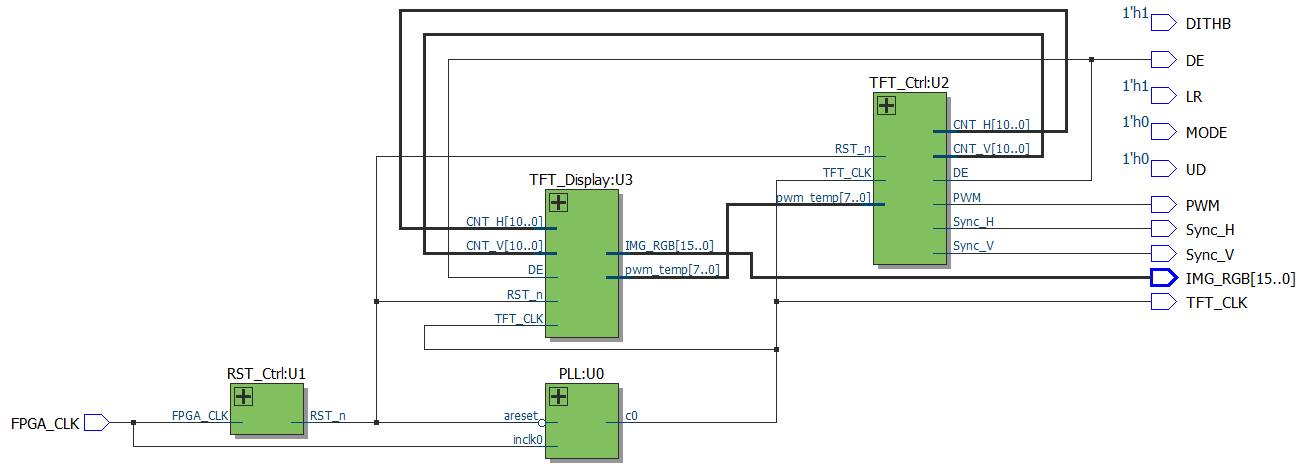Screen dimensions: 1304x466
Task: Click the RST_n output port on RST_Ctrl:U1
Action: (x=327, y=415)
